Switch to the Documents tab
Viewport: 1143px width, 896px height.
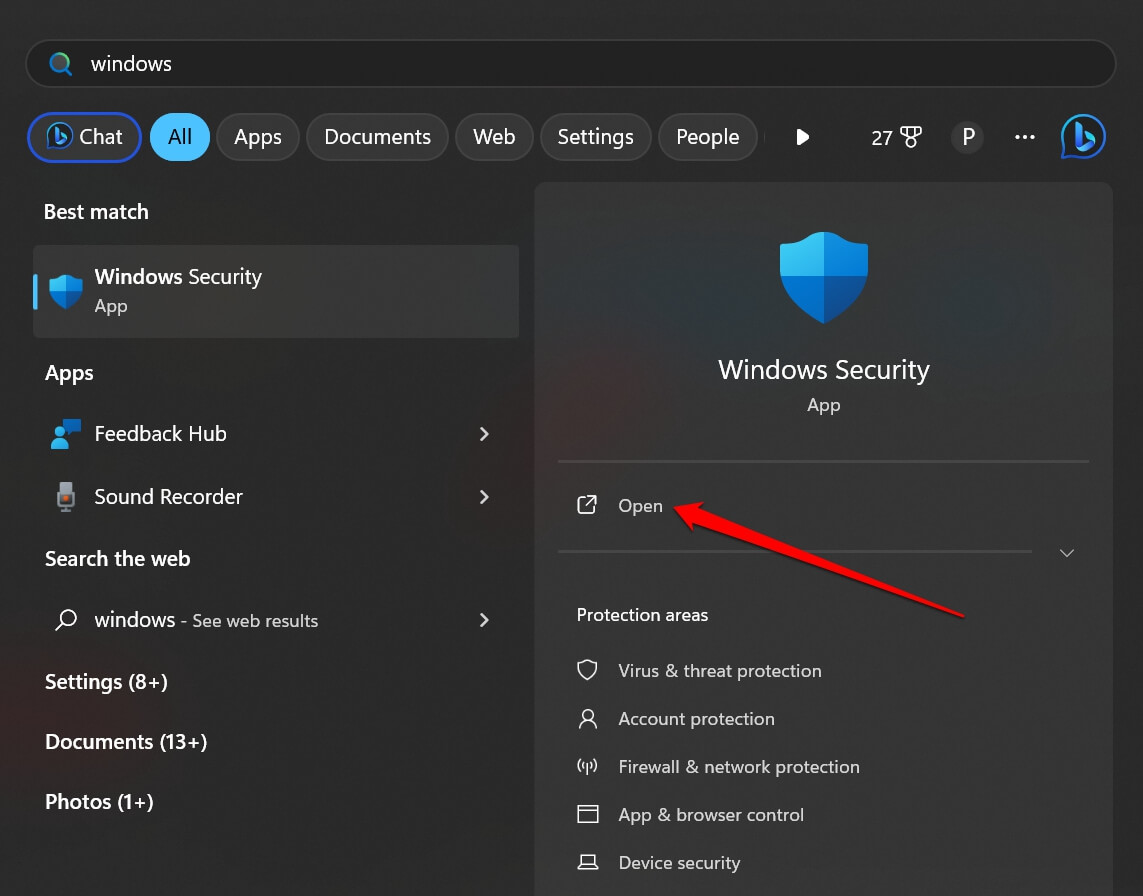click(377, 137)
